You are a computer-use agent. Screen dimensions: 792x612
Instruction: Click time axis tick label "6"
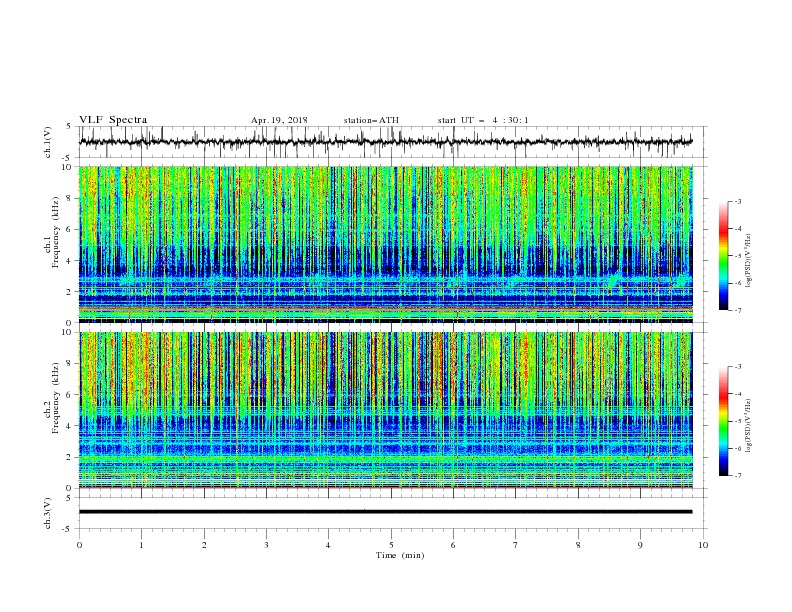(453, 545)
